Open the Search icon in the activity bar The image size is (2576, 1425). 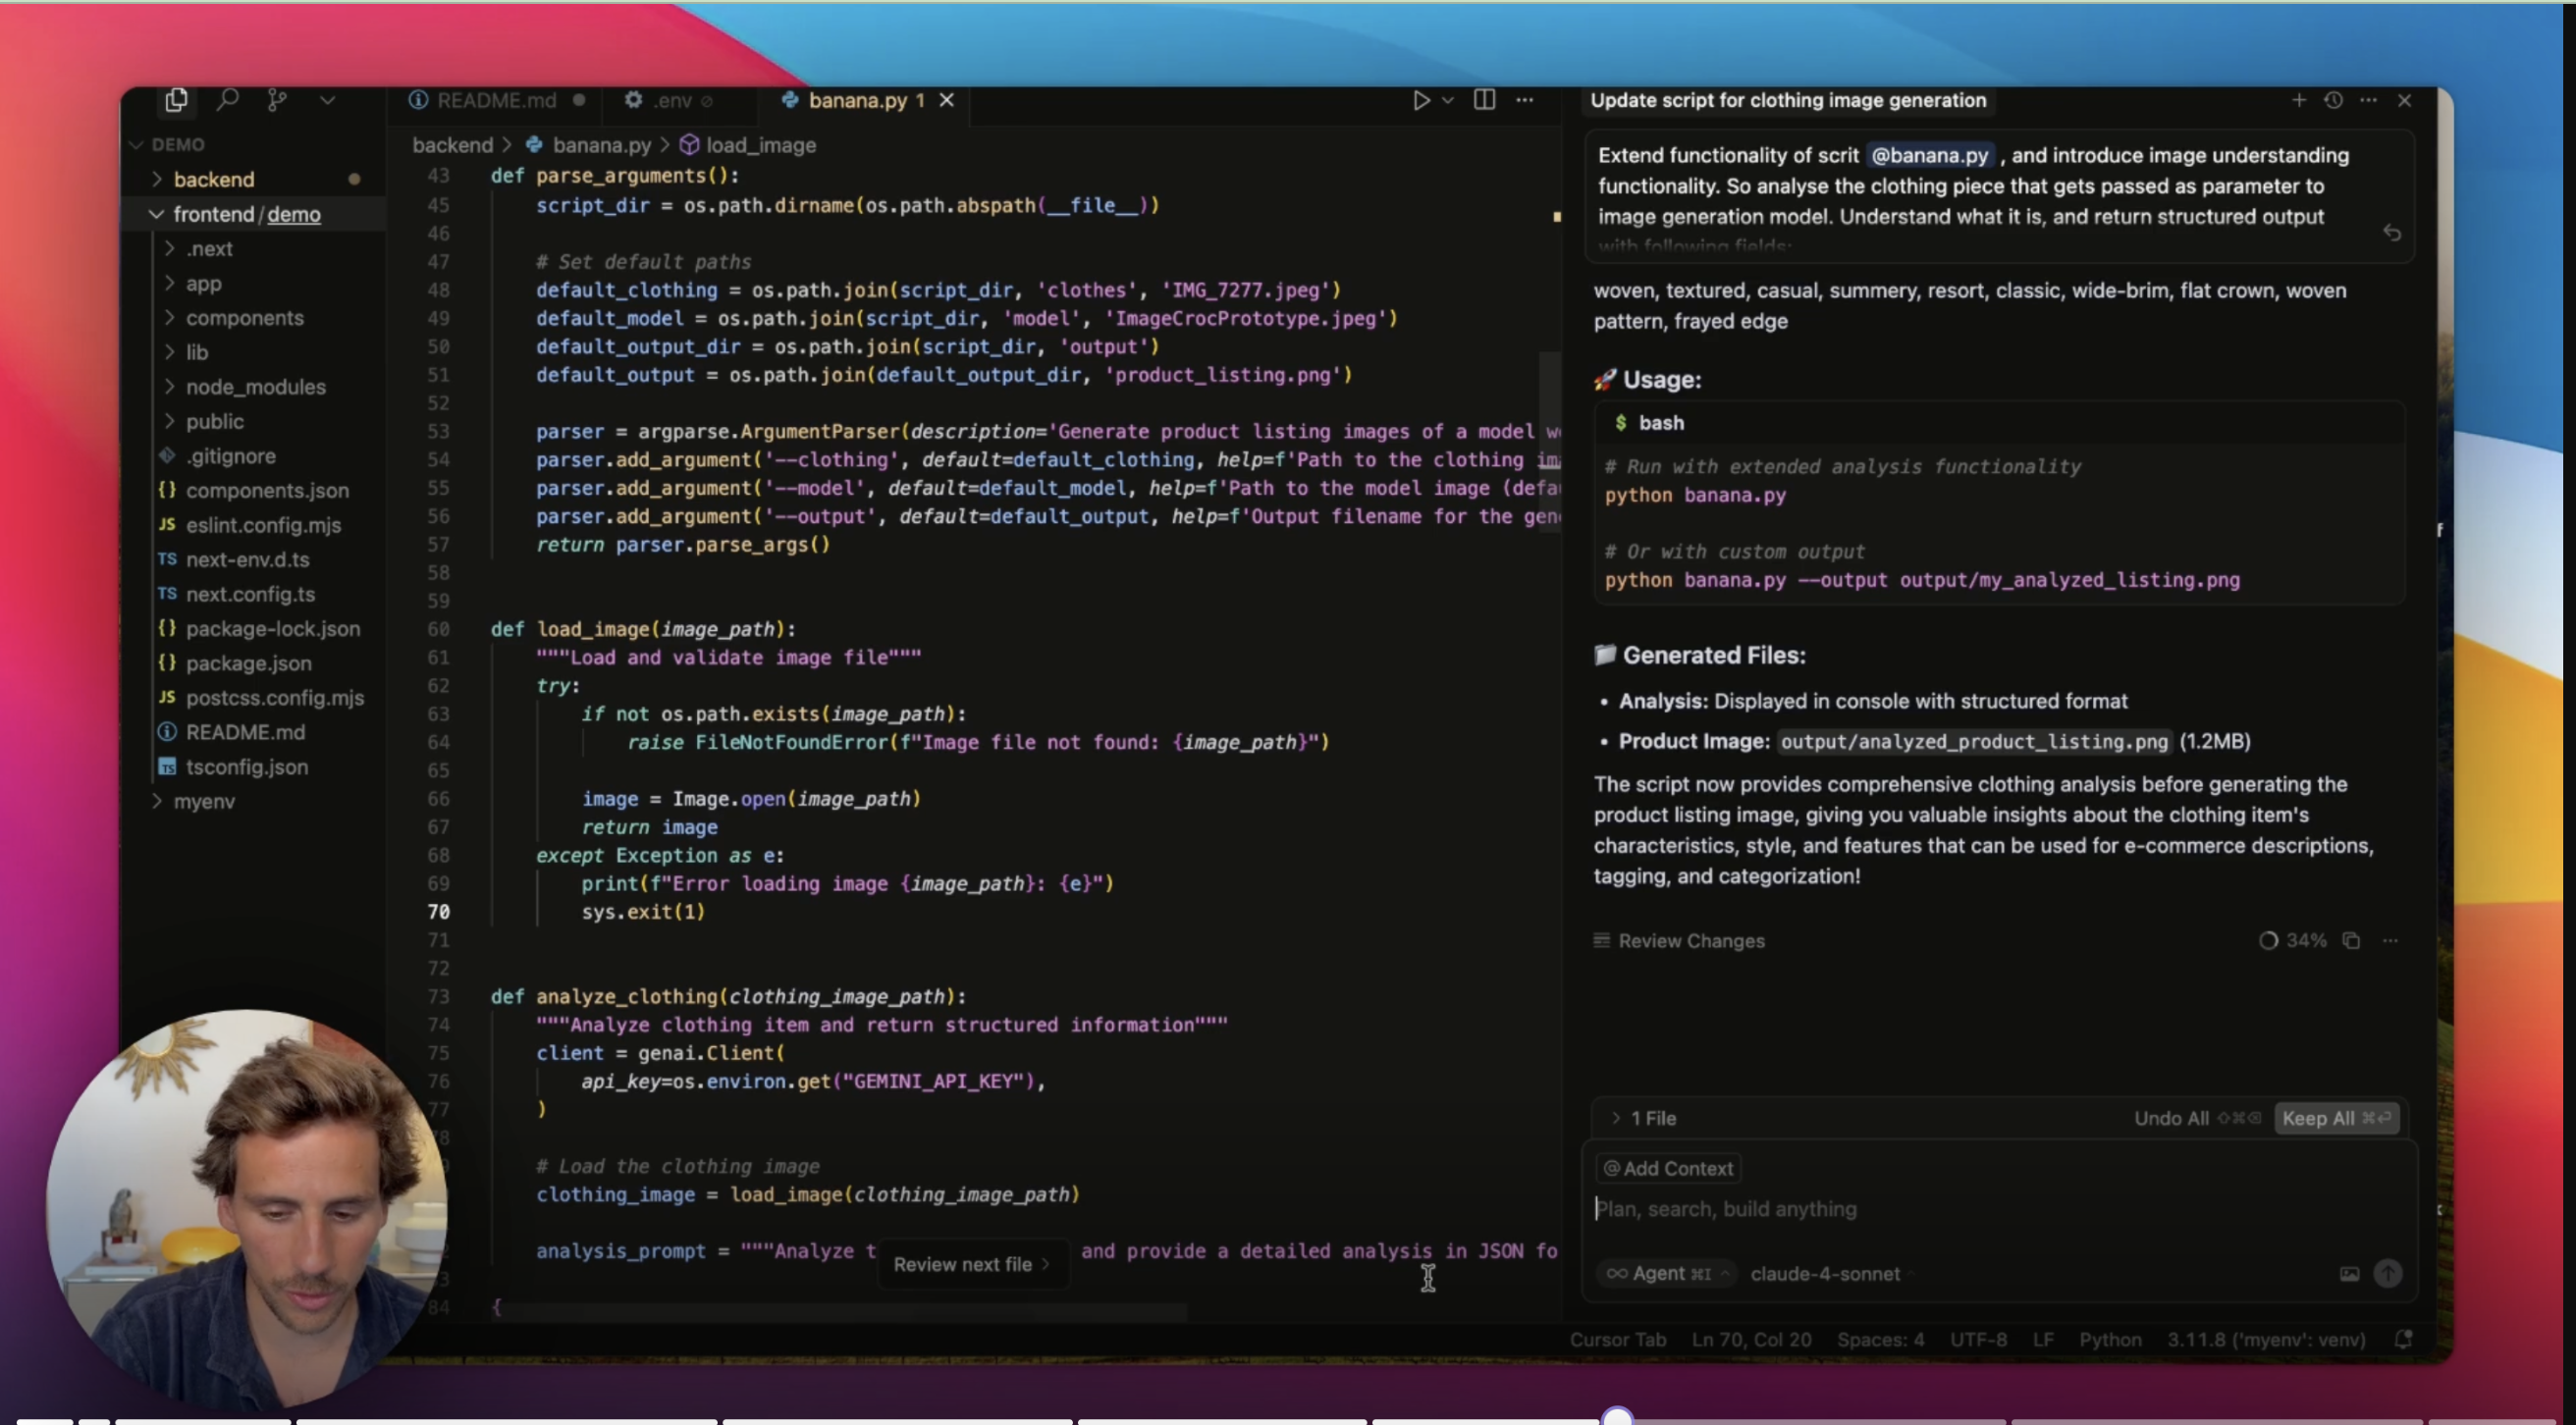pyautogui.click(x=228, y=99)
